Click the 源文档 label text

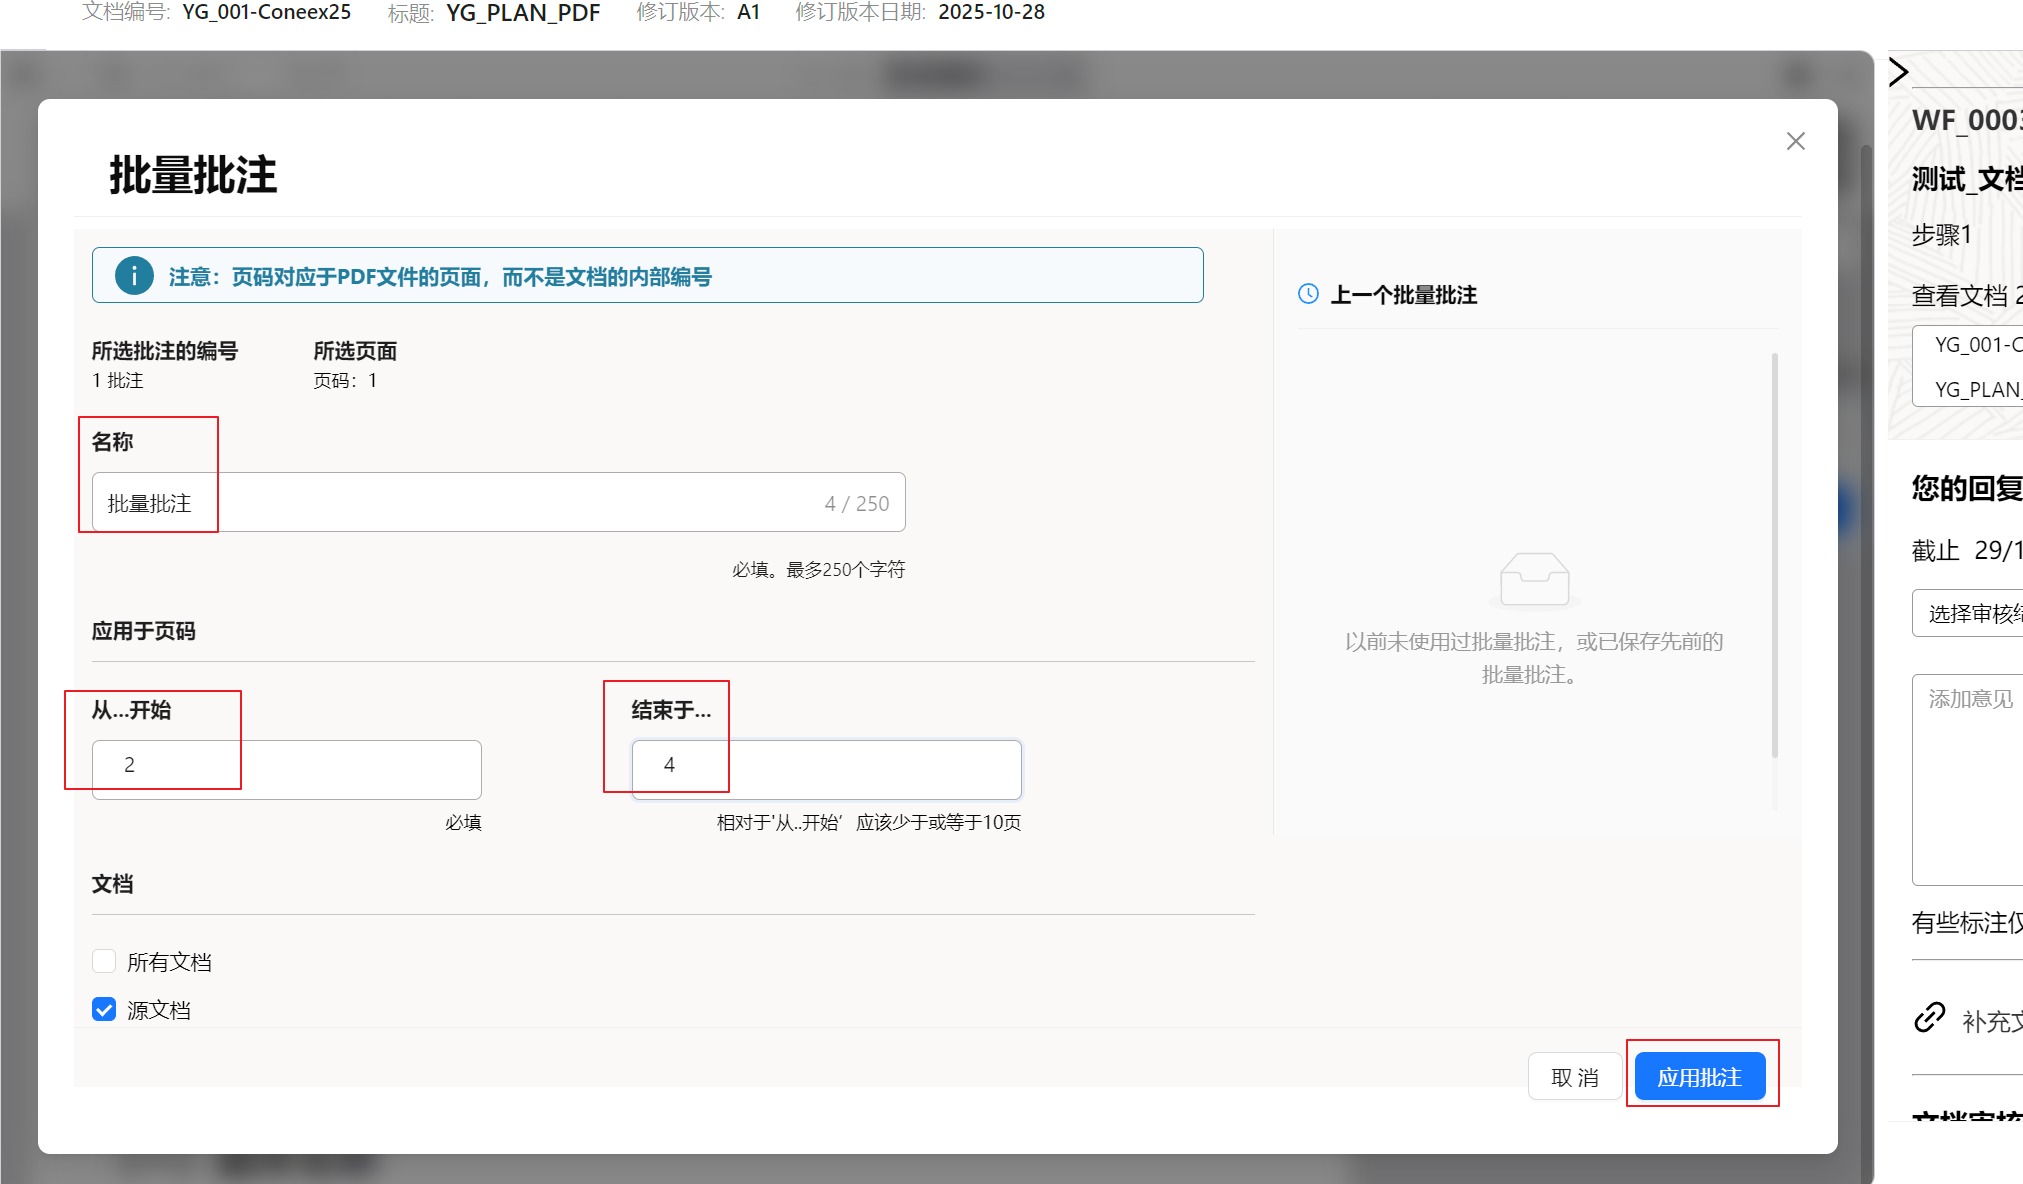click(x=159, y=1010)
